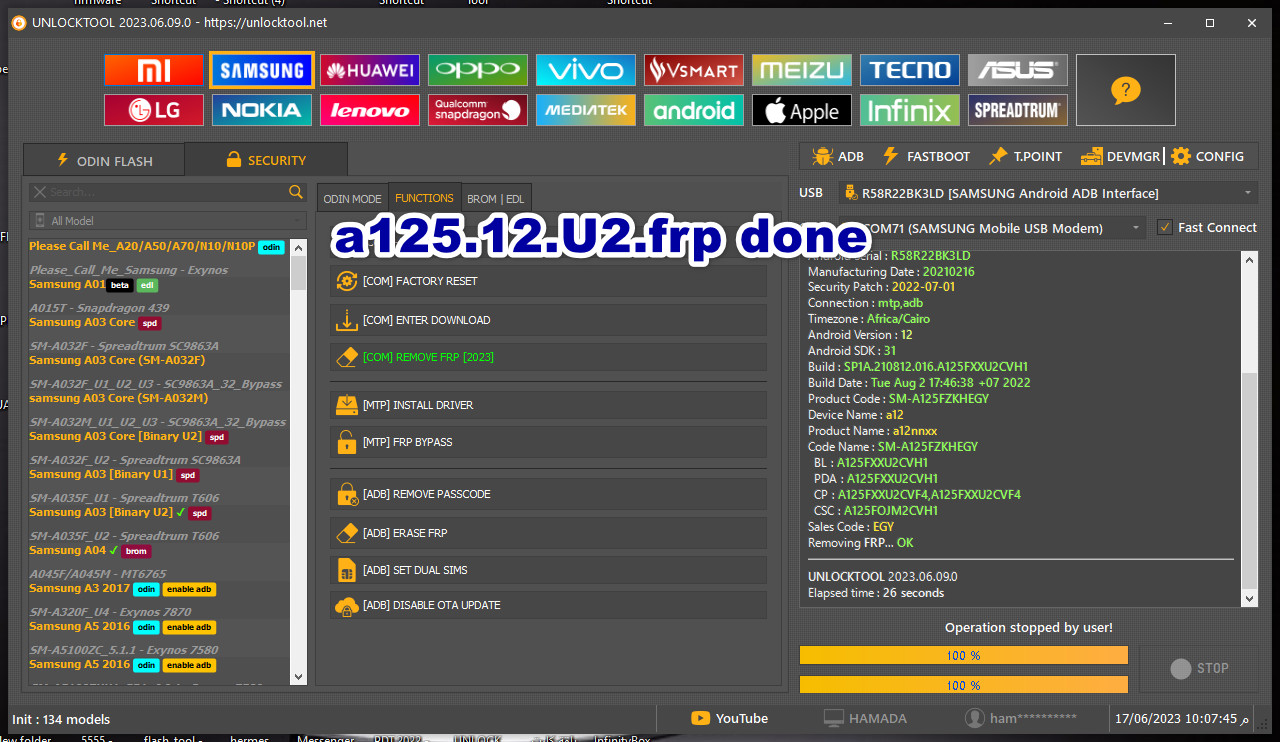
Task: Open the FASTBOOT tool
Action: (926, 156)
